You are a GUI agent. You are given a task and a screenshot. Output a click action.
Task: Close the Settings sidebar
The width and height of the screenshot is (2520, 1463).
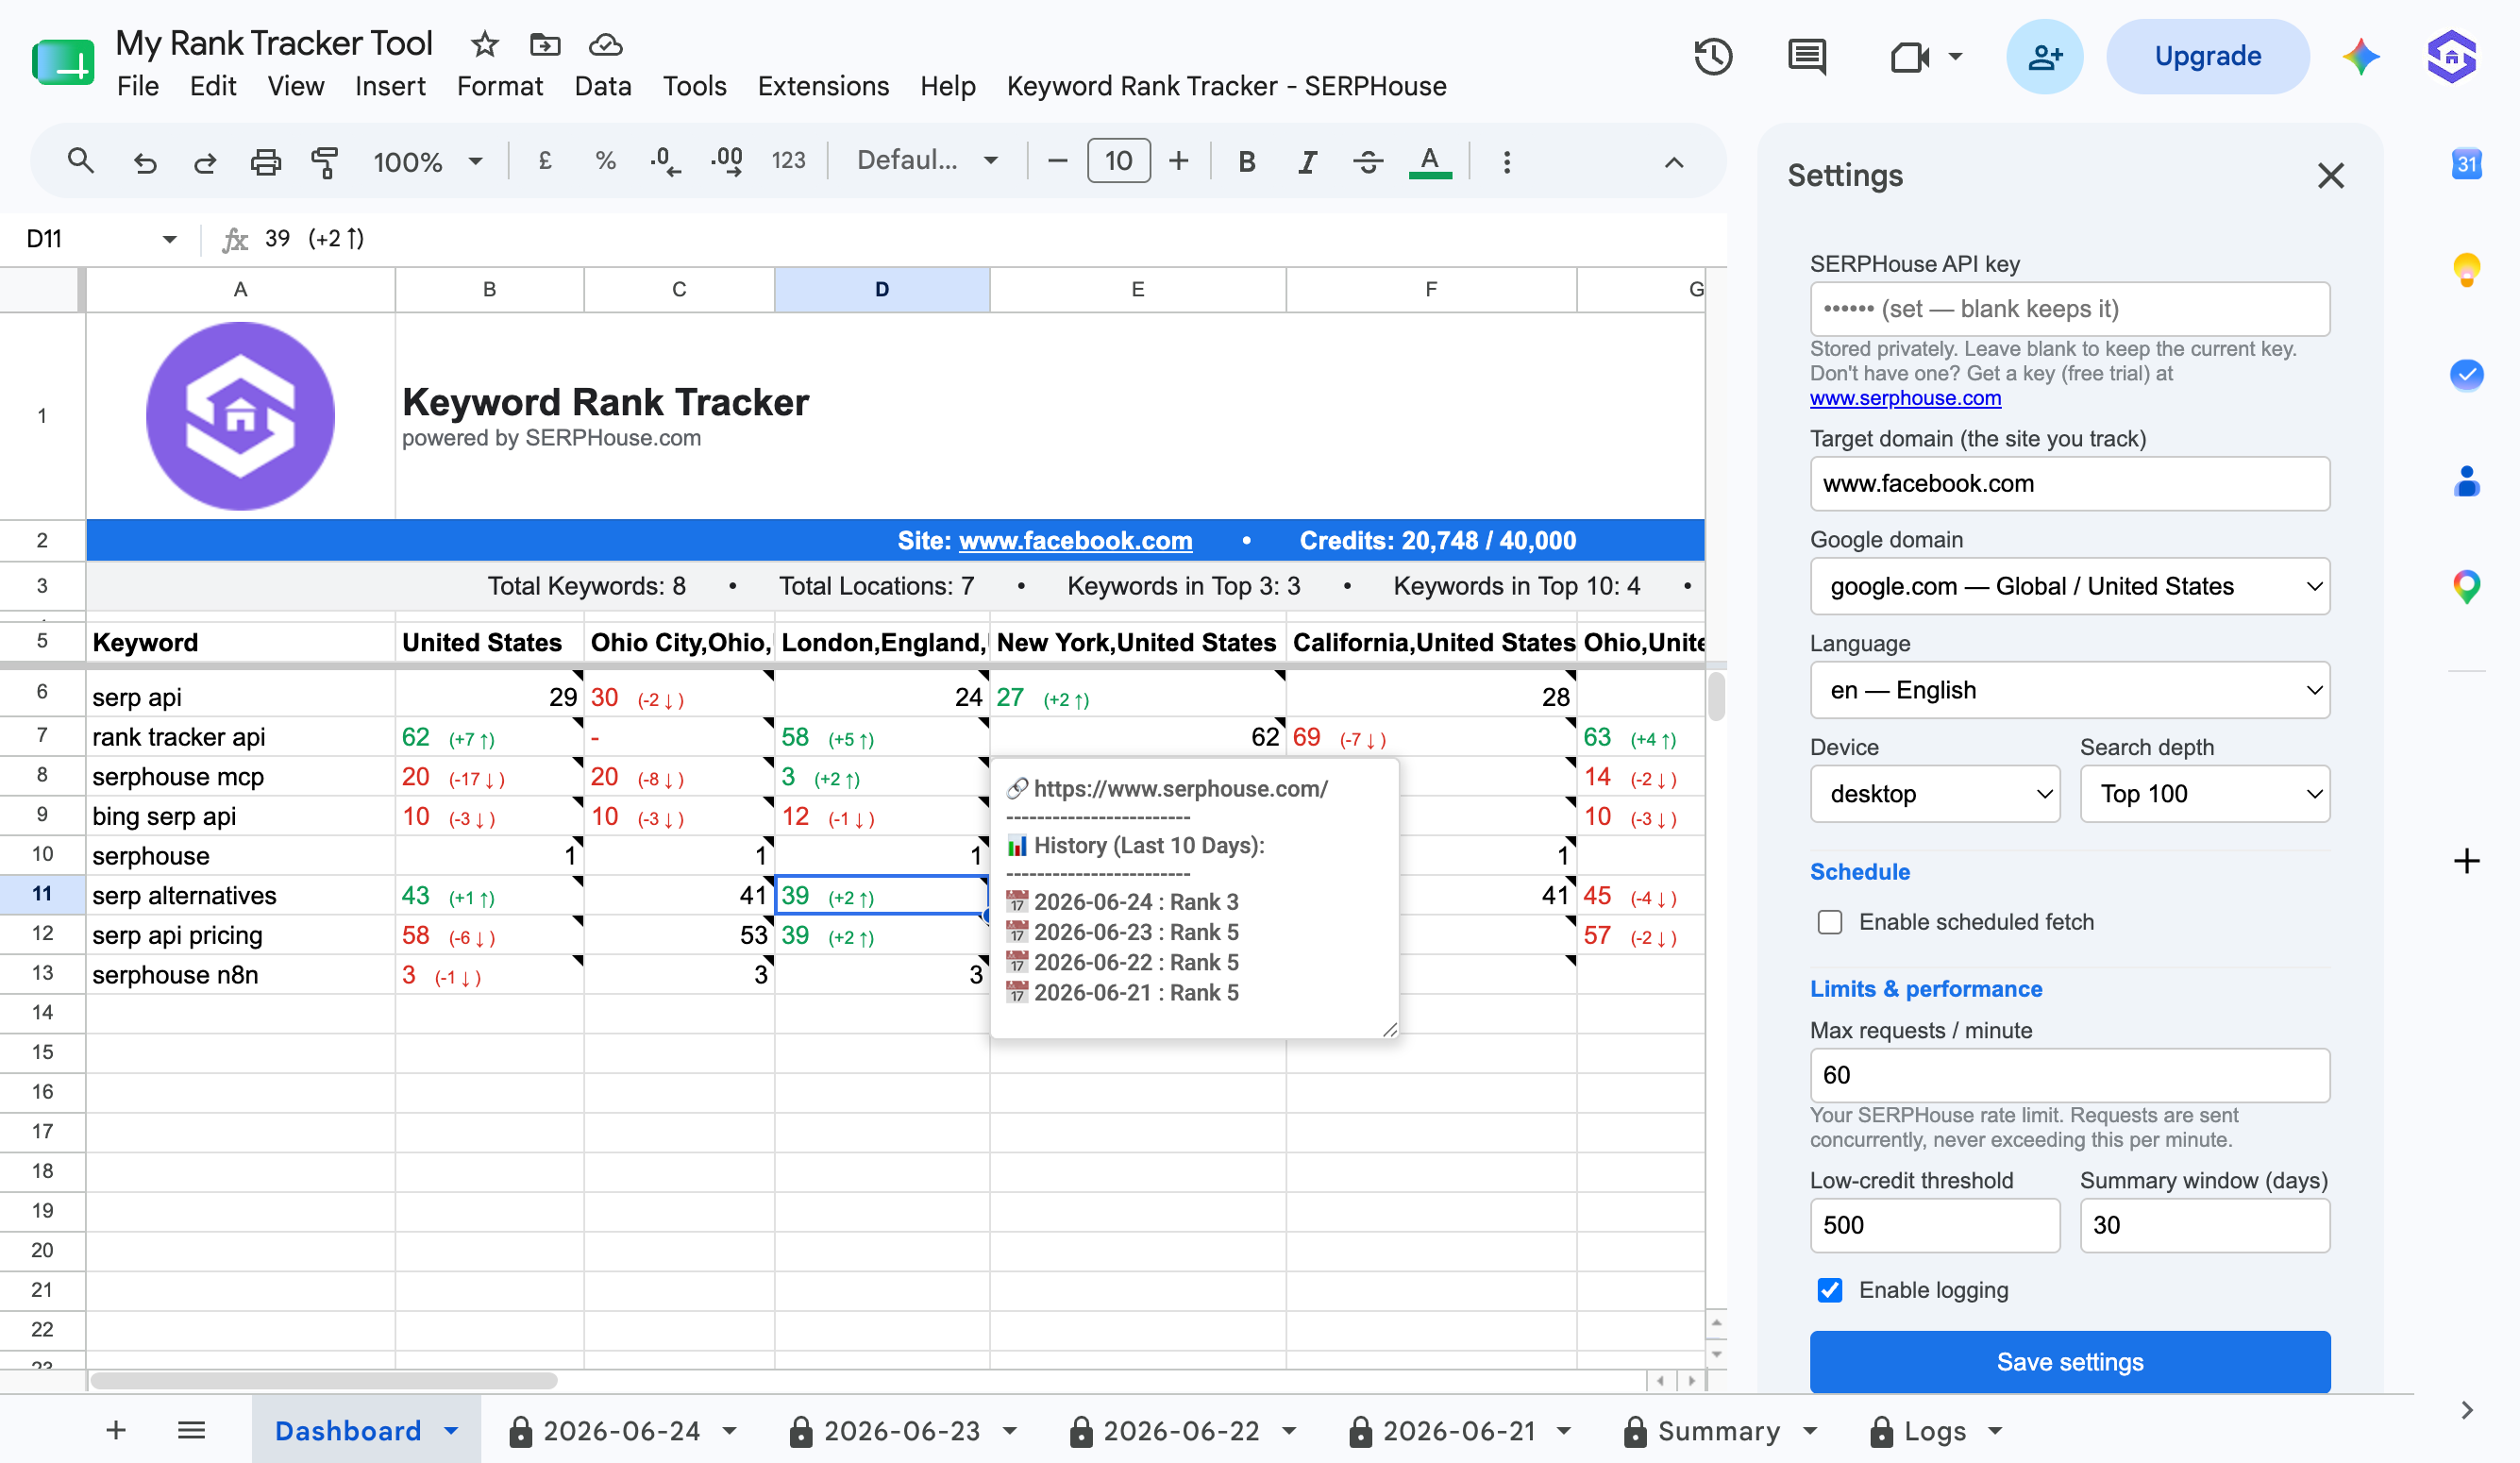[2330, 176]
